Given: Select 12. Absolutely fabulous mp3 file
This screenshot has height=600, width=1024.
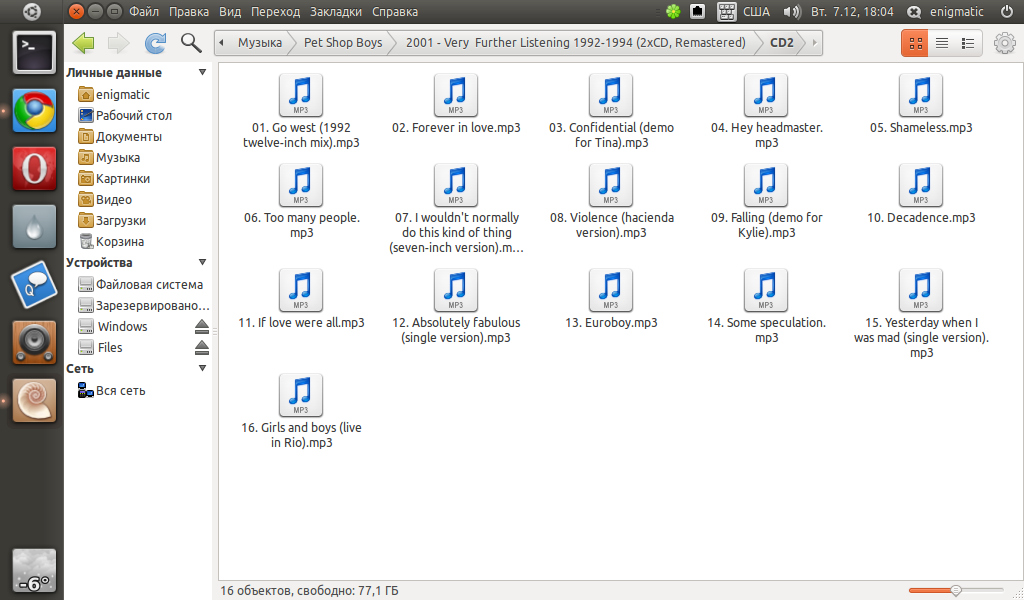Looking at the screenshot, I should (456, 306).
